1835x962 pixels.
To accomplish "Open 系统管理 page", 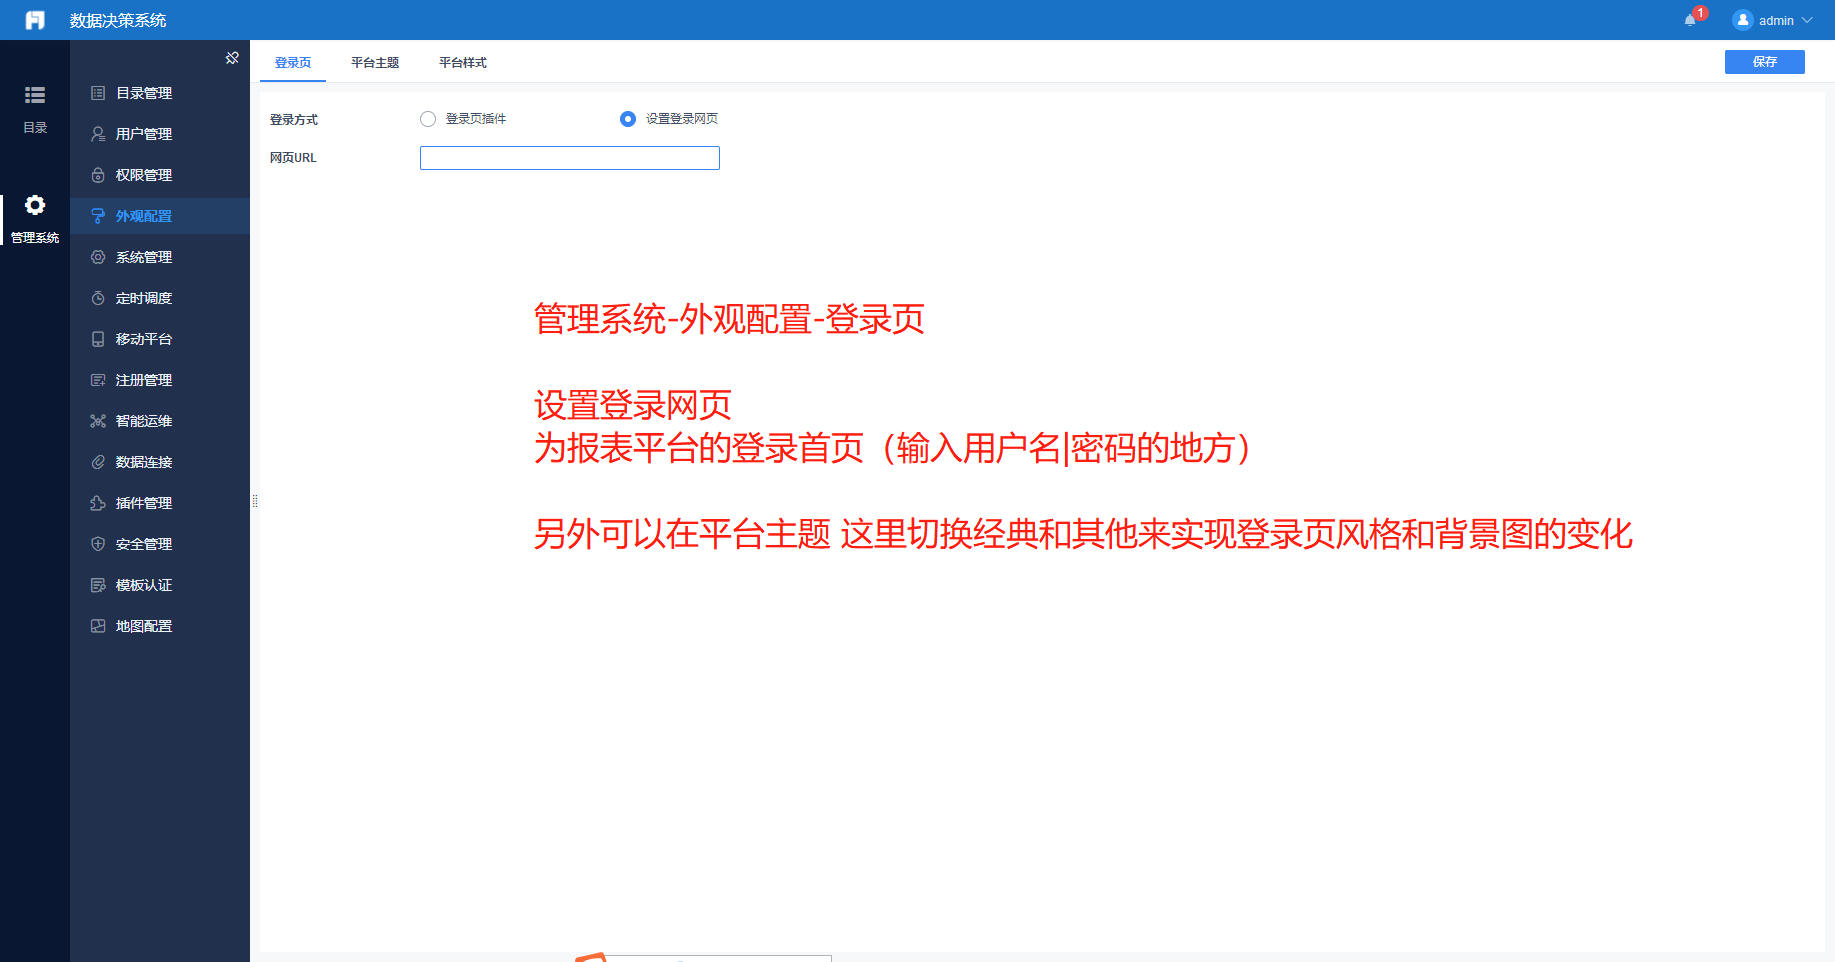I will (x=160, y=257).
